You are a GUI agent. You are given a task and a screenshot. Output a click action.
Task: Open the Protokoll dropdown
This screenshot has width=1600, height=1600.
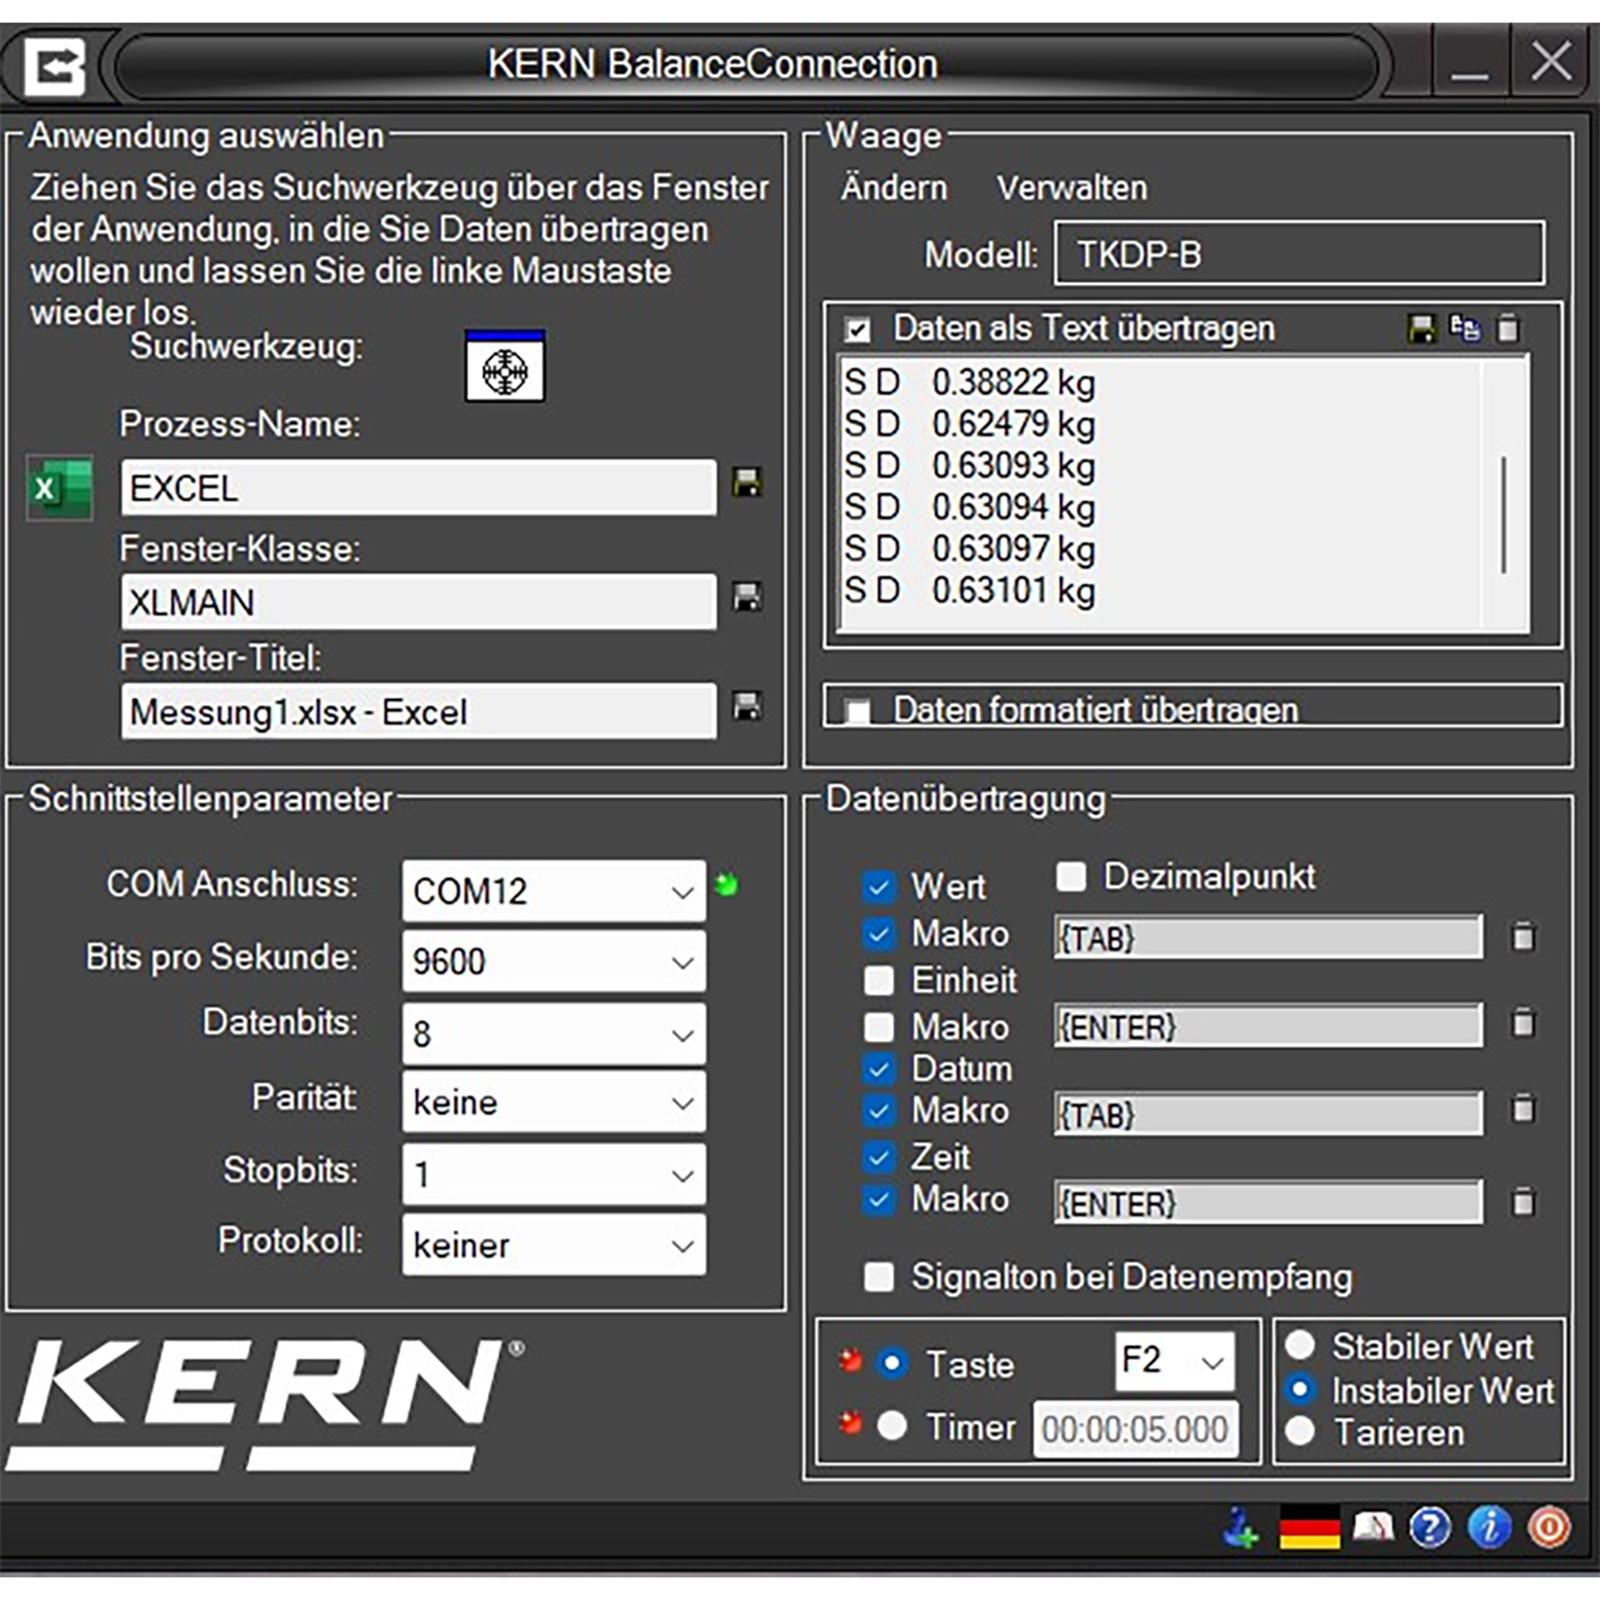(554, 1245)
